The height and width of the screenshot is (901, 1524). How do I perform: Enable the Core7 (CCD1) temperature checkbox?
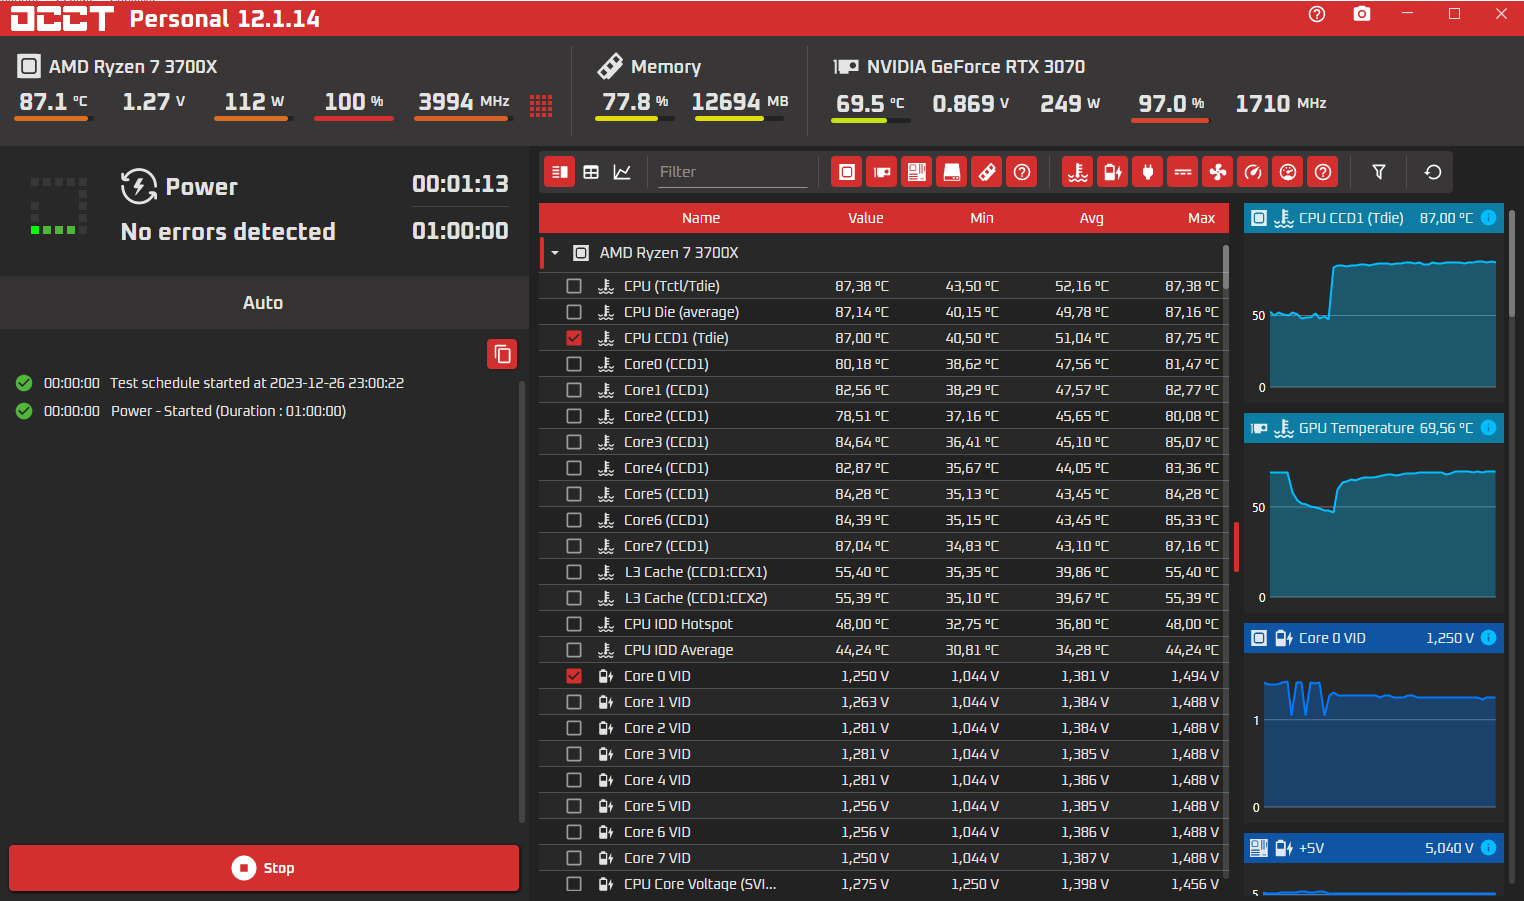[x=574, y=546]
